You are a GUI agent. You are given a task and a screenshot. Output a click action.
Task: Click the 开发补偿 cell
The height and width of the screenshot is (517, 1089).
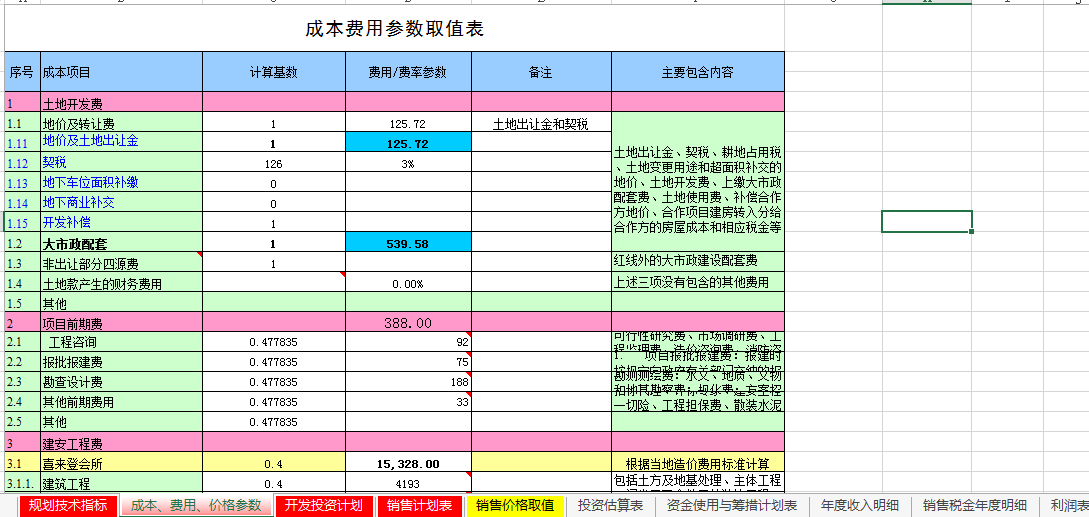122,223
